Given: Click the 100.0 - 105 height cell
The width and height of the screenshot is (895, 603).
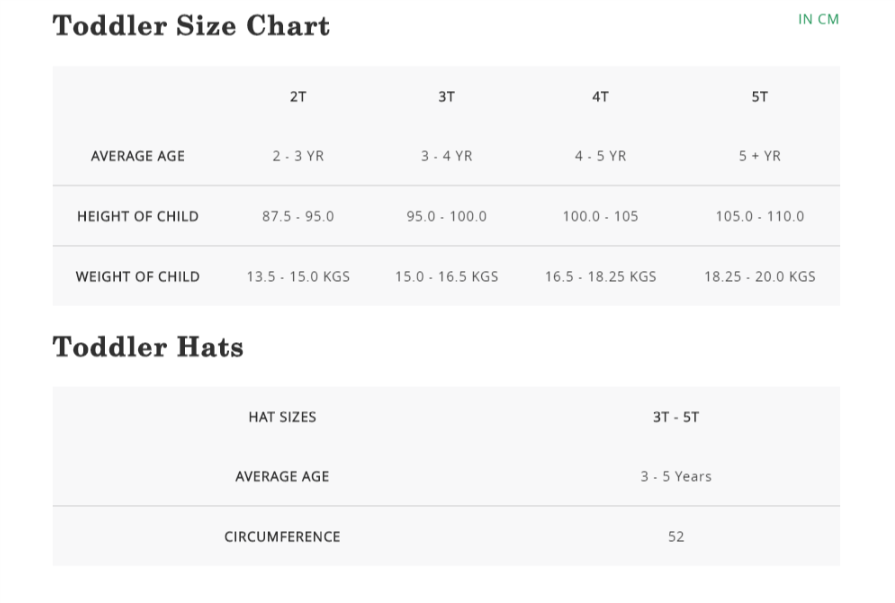Looking at the screenshot, I should point(600,216).
